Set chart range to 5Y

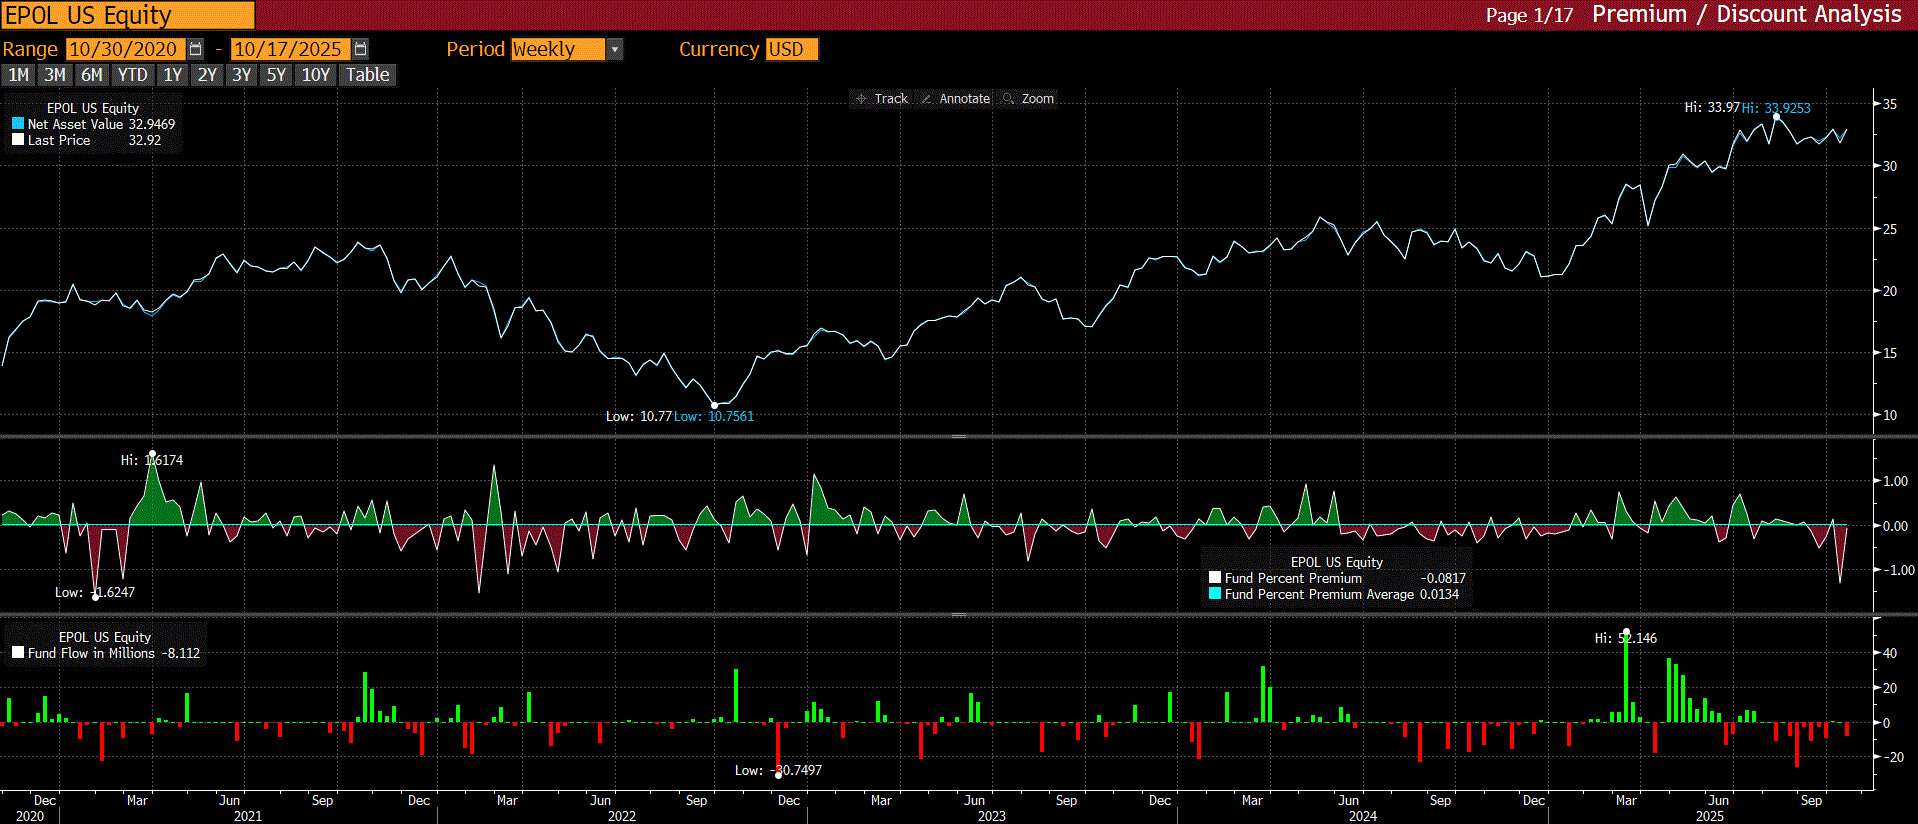(276, 75)
